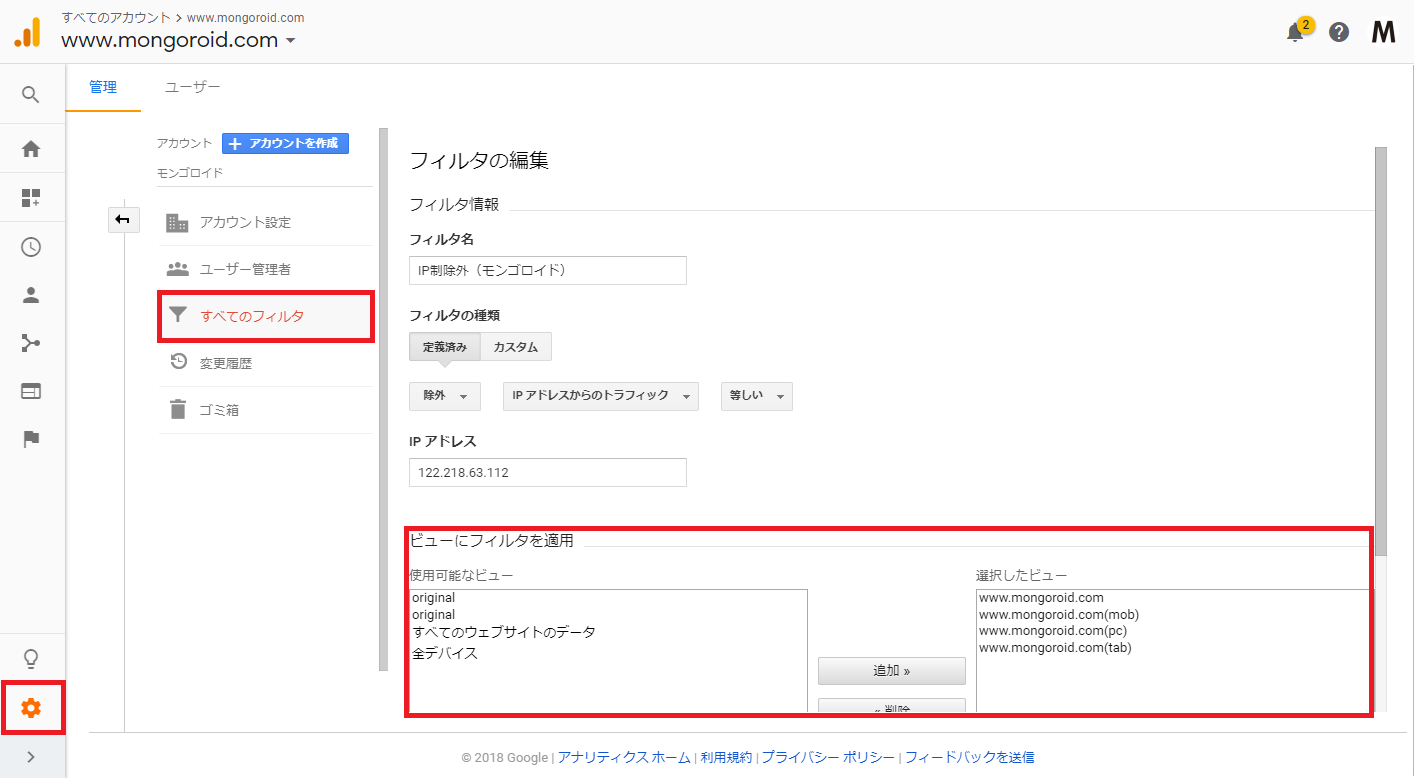Open the プライバシー ポリシー footer link
The width and height of the screenshot is (1414, 778).
pos(828,757)
